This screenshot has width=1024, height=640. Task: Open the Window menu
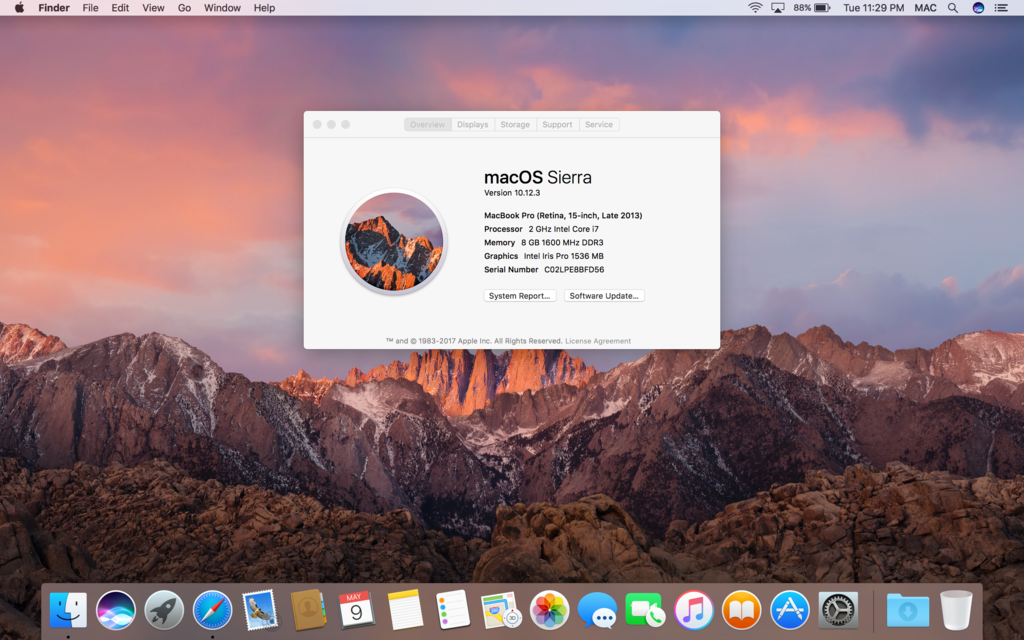[x=222, y=8]
